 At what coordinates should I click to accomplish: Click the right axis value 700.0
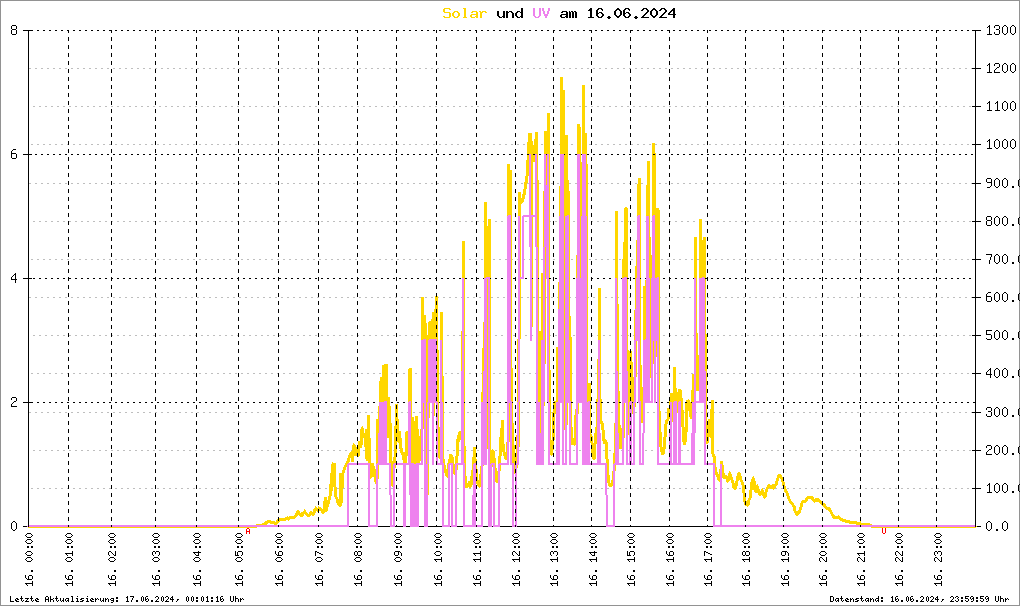(x=1002, y=259)
